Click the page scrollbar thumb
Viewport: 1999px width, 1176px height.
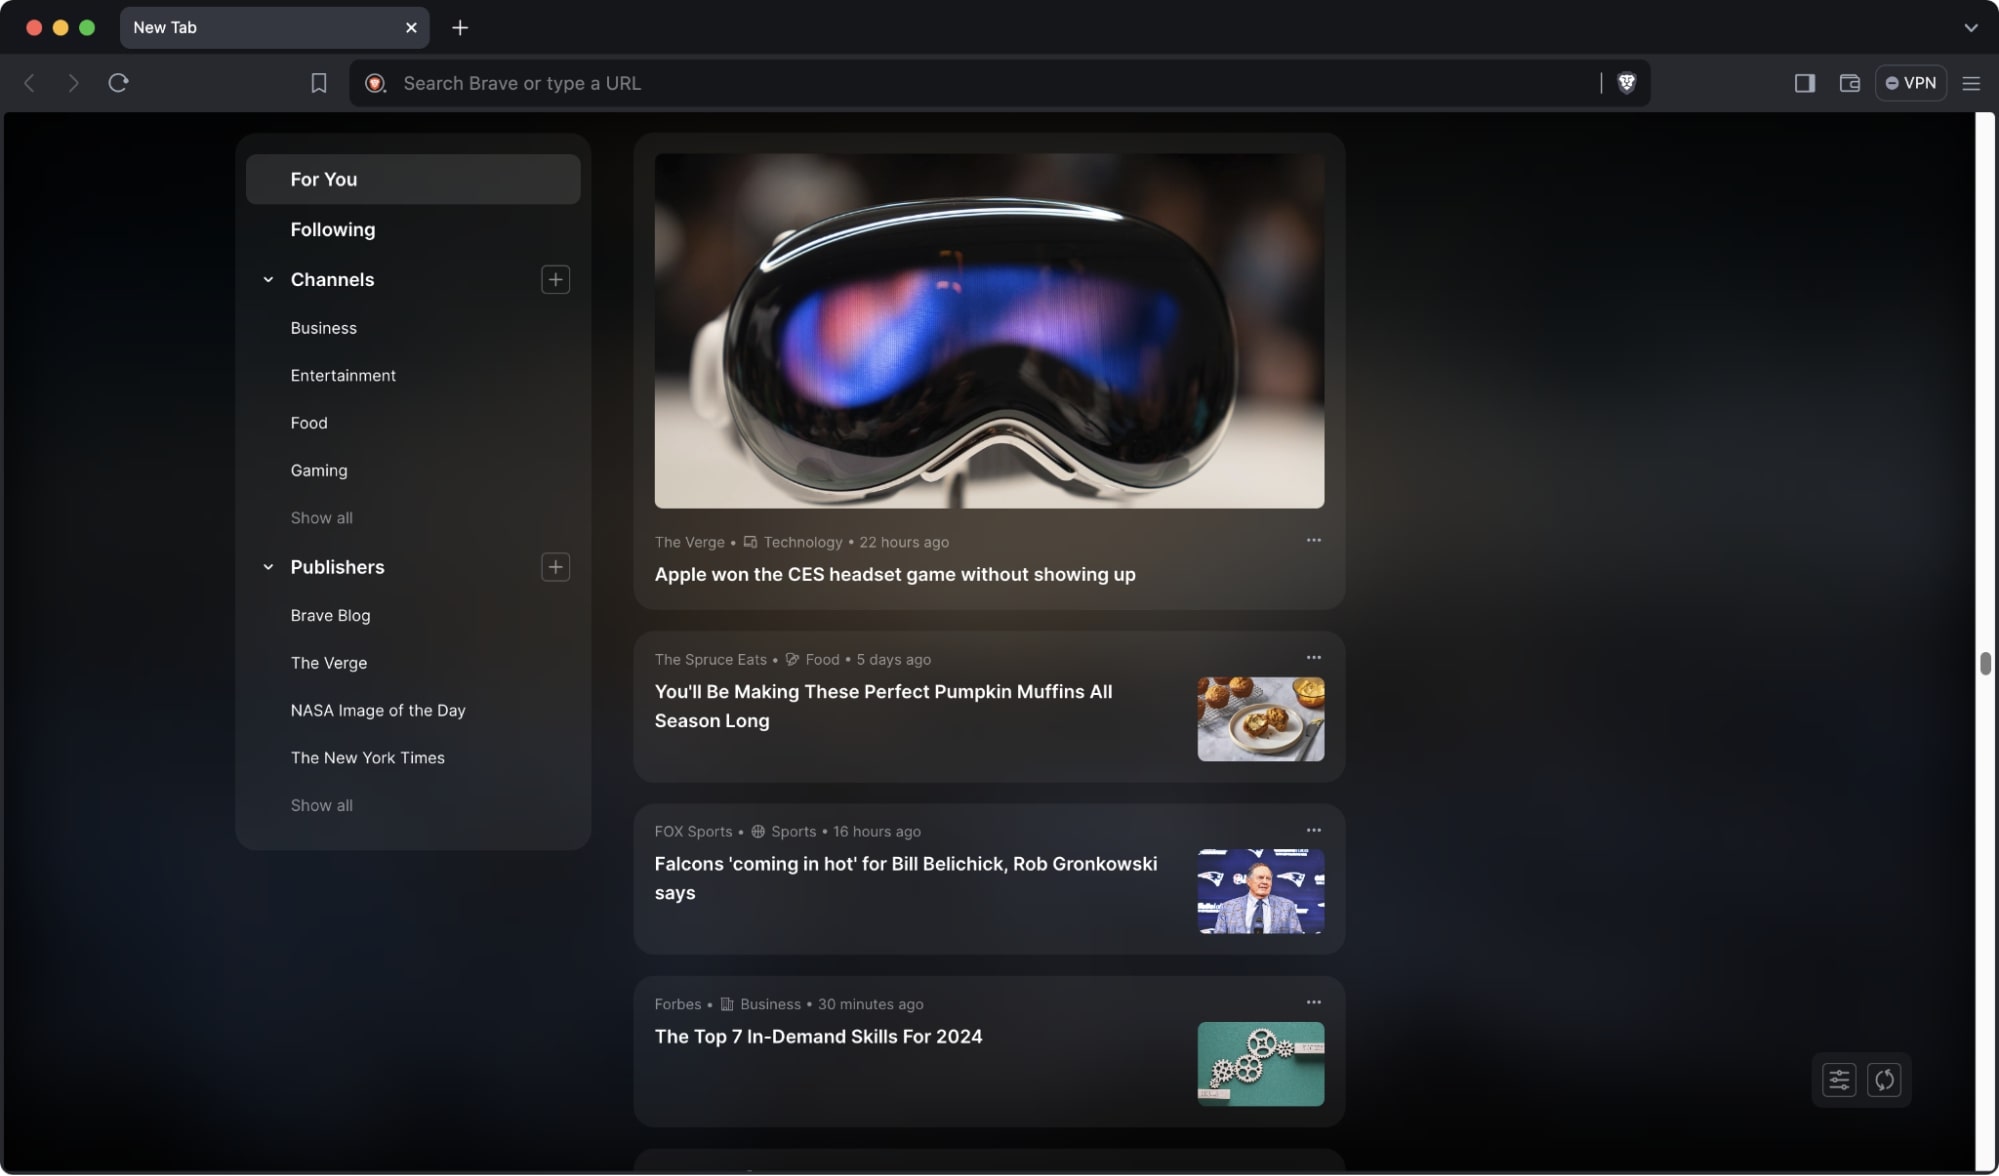pyautogui.click(x=1985, y=663)
